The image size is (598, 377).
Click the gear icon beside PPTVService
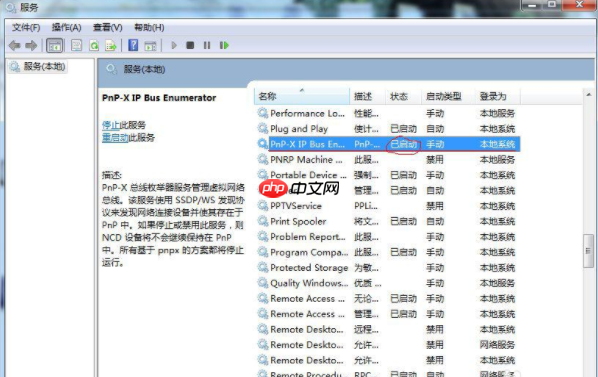263,206
